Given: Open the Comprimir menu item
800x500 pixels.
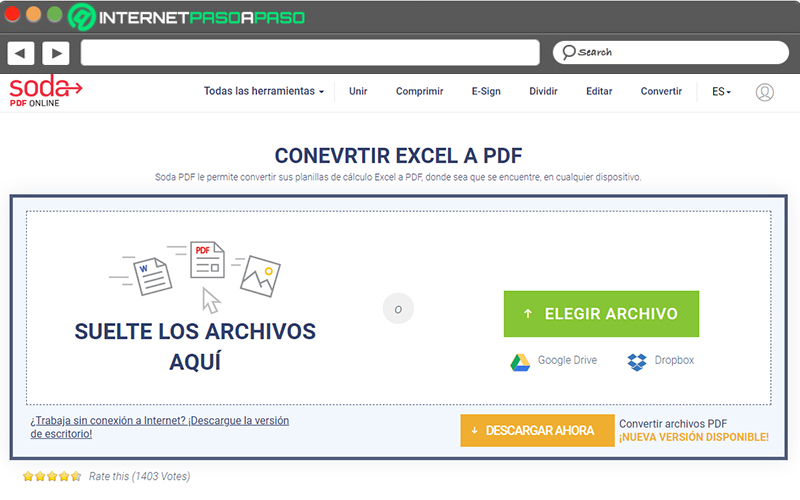Looking at the screenshot, I should [419, 91].
